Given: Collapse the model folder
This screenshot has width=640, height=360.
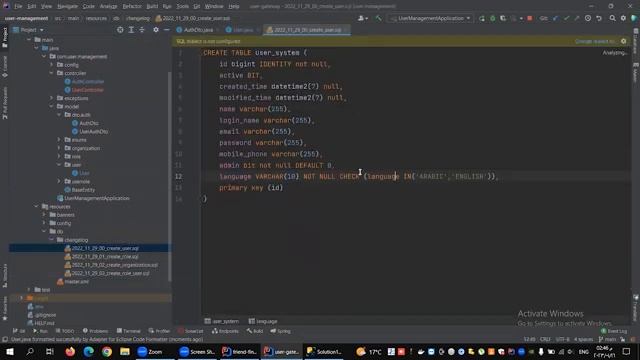Looking at the screenshot, I should (51, 107).
